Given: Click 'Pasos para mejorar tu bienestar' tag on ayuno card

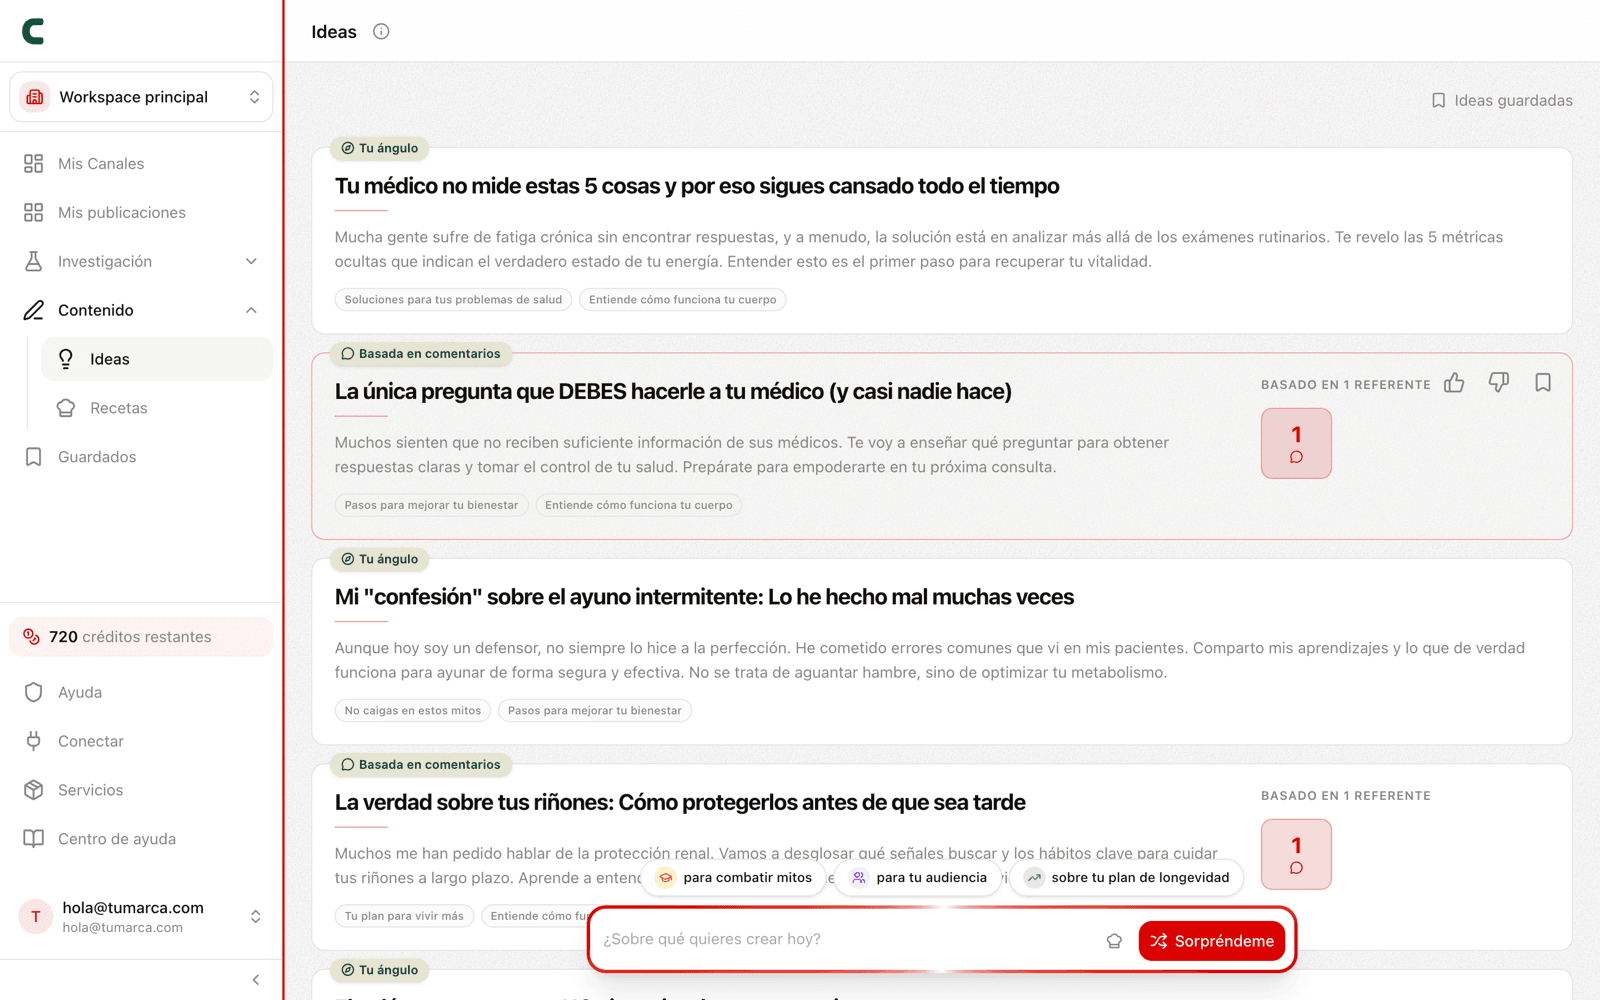Looking at the screenshot, I should (x=594, y=710).
